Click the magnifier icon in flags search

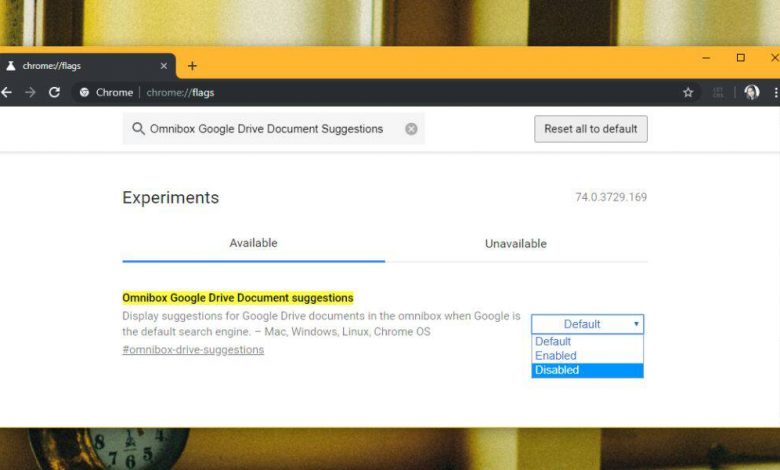coord(138,129)
